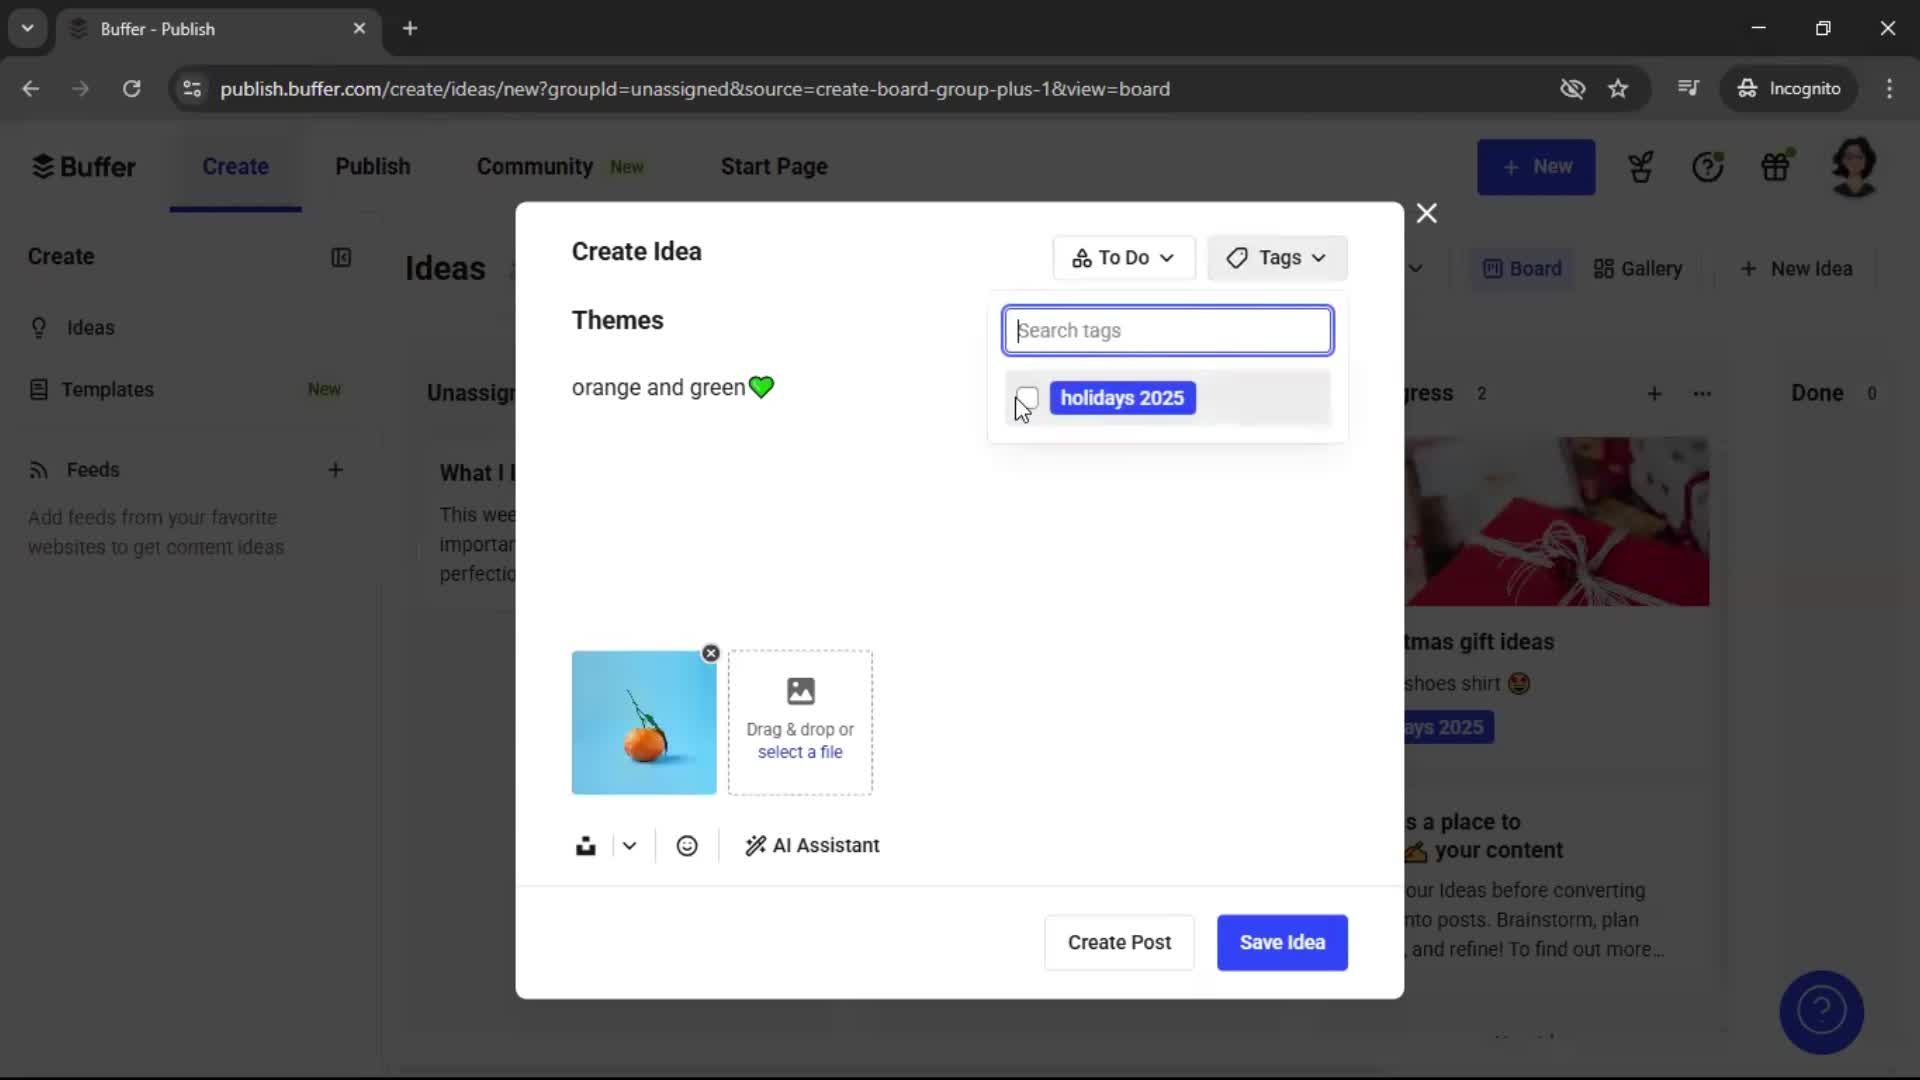Image resolution: width=1920 pixels, height=1080 pixels.
Task: Open the Community section
Action: point(533,166)
